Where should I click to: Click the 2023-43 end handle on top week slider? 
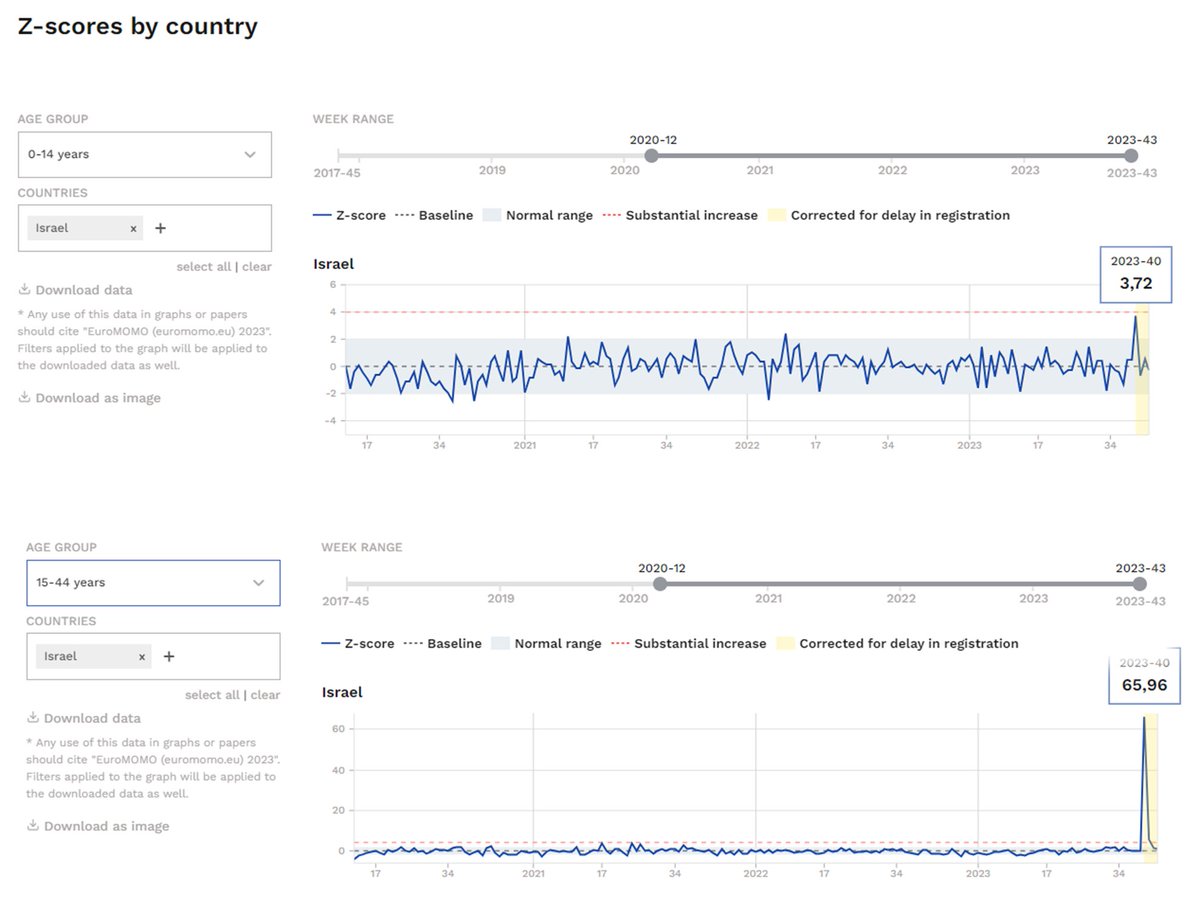click(1131, 156)
